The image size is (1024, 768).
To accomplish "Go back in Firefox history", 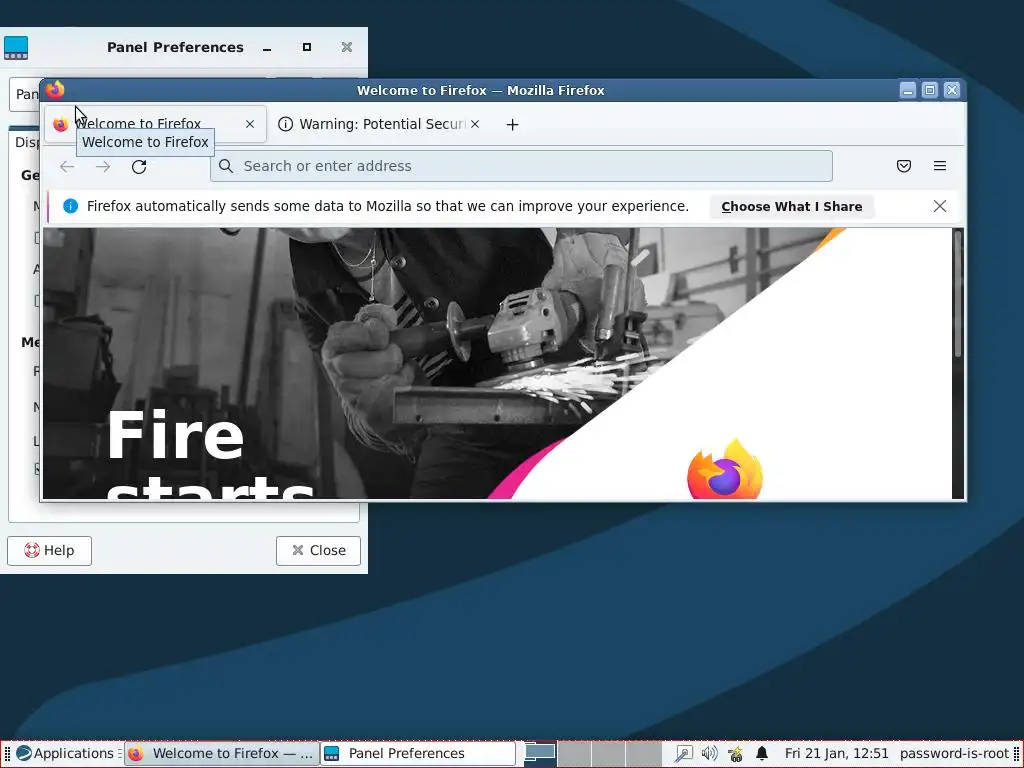I will coord(67,167).
